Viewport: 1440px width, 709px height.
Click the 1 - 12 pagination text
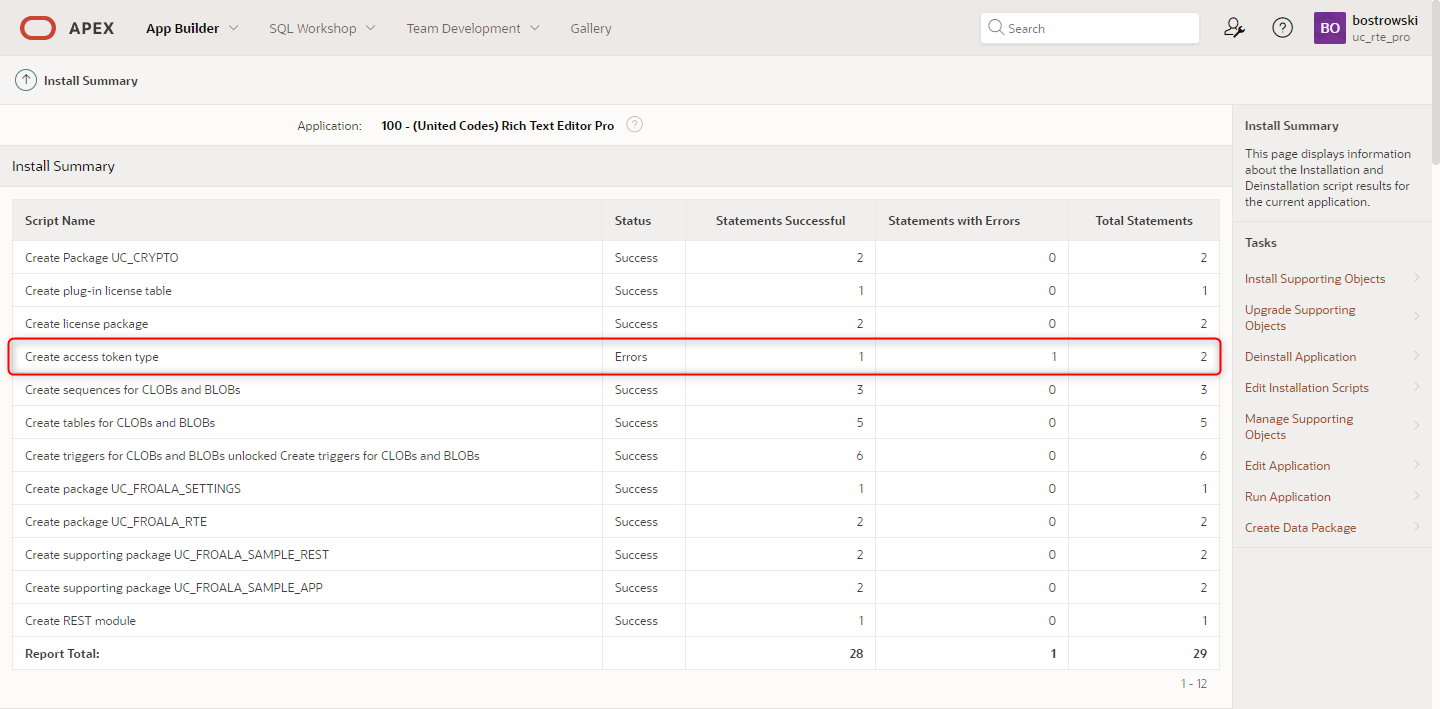tap(1194, 684)
